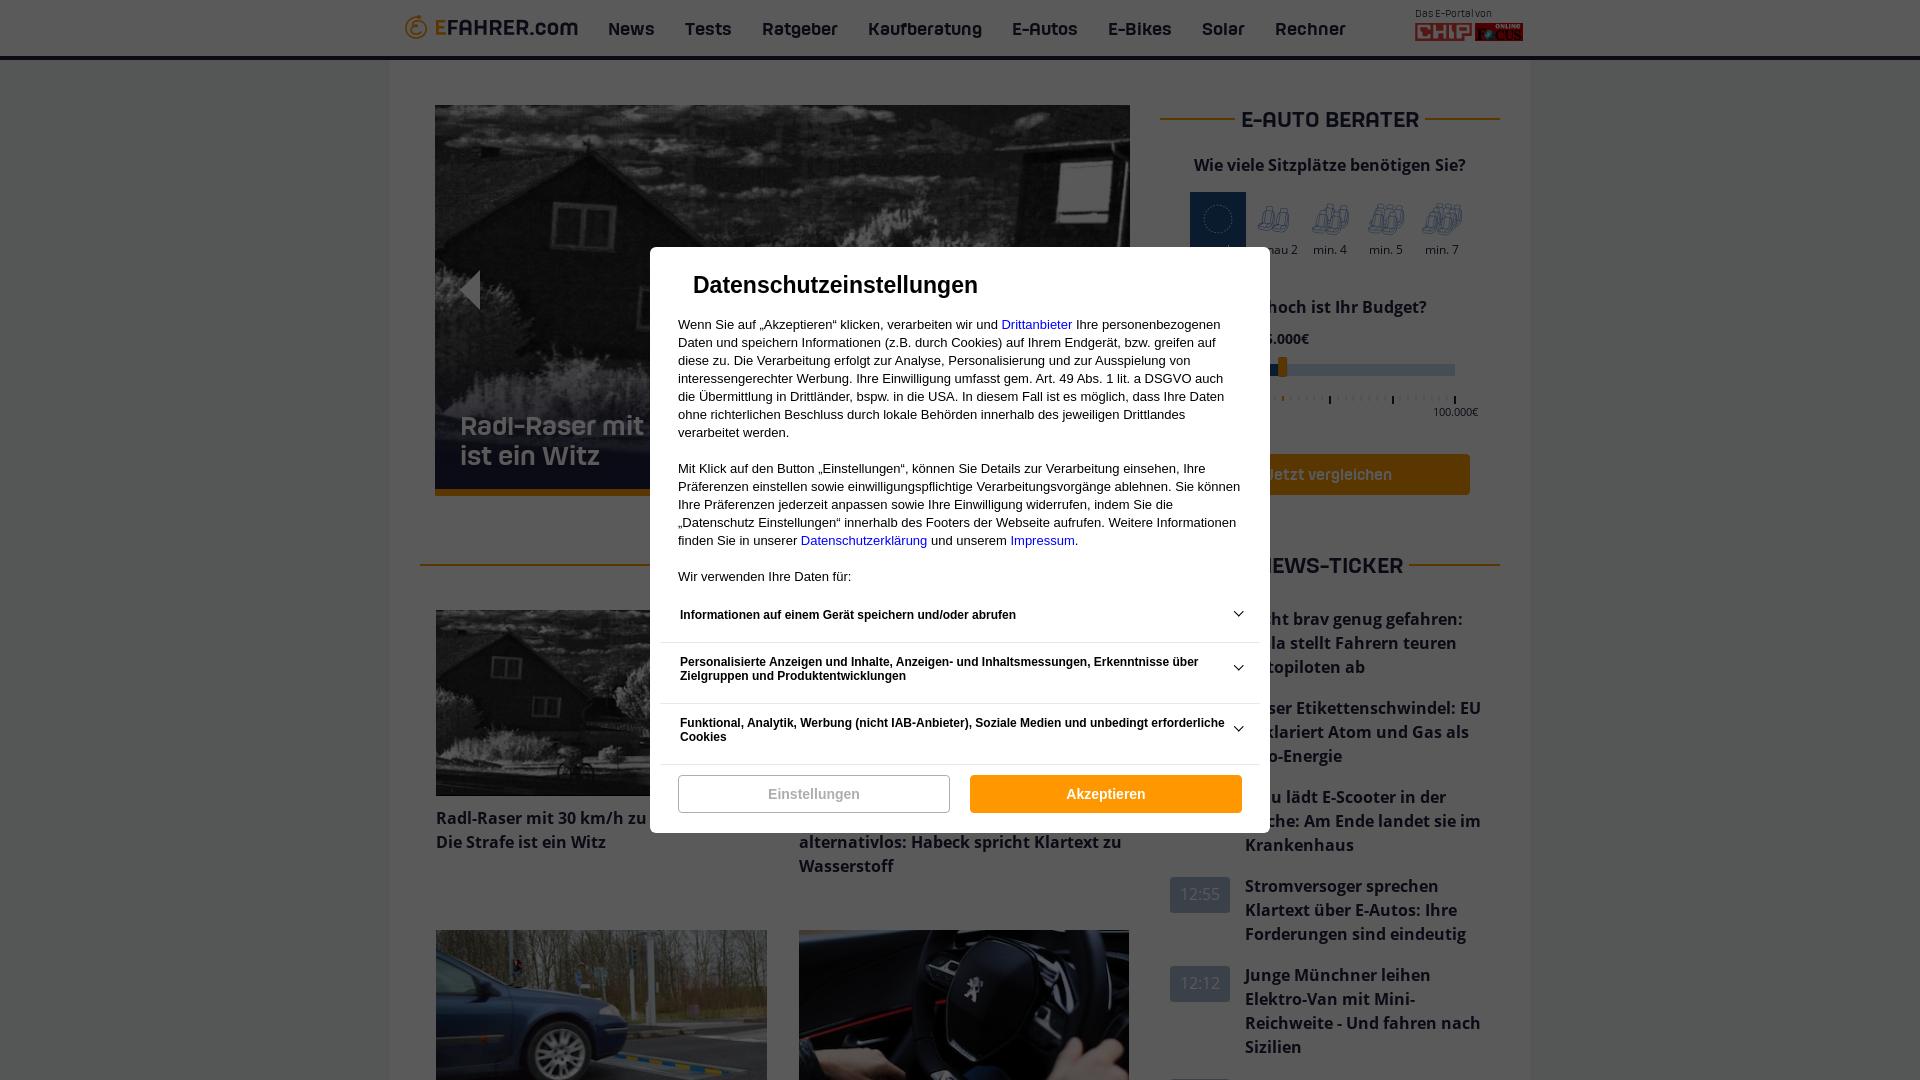This screenshot has width=1920, height=1080.
Task: Click Einstellungen button to configure settings
Action: pyautogui.click(x=814, y=793)
